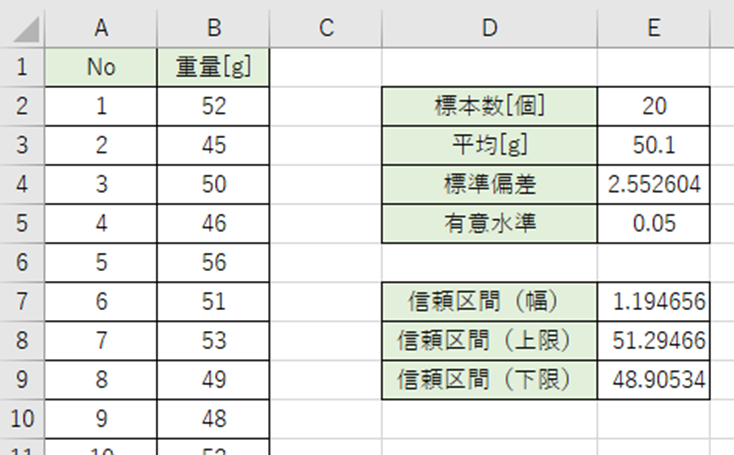Screen dimensions: 734x455
Task: Click the 重量[g] header cell
Action: point(213,68)
